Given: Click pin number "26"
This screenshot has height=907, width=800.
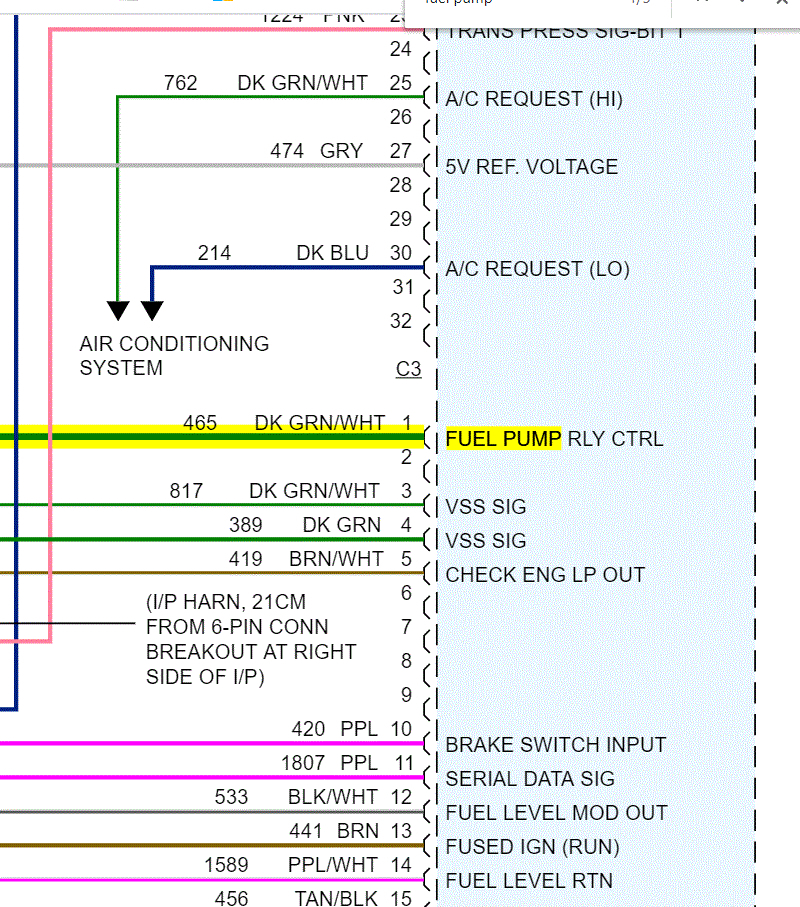Looking at the screenshot, I should [400, 117].
